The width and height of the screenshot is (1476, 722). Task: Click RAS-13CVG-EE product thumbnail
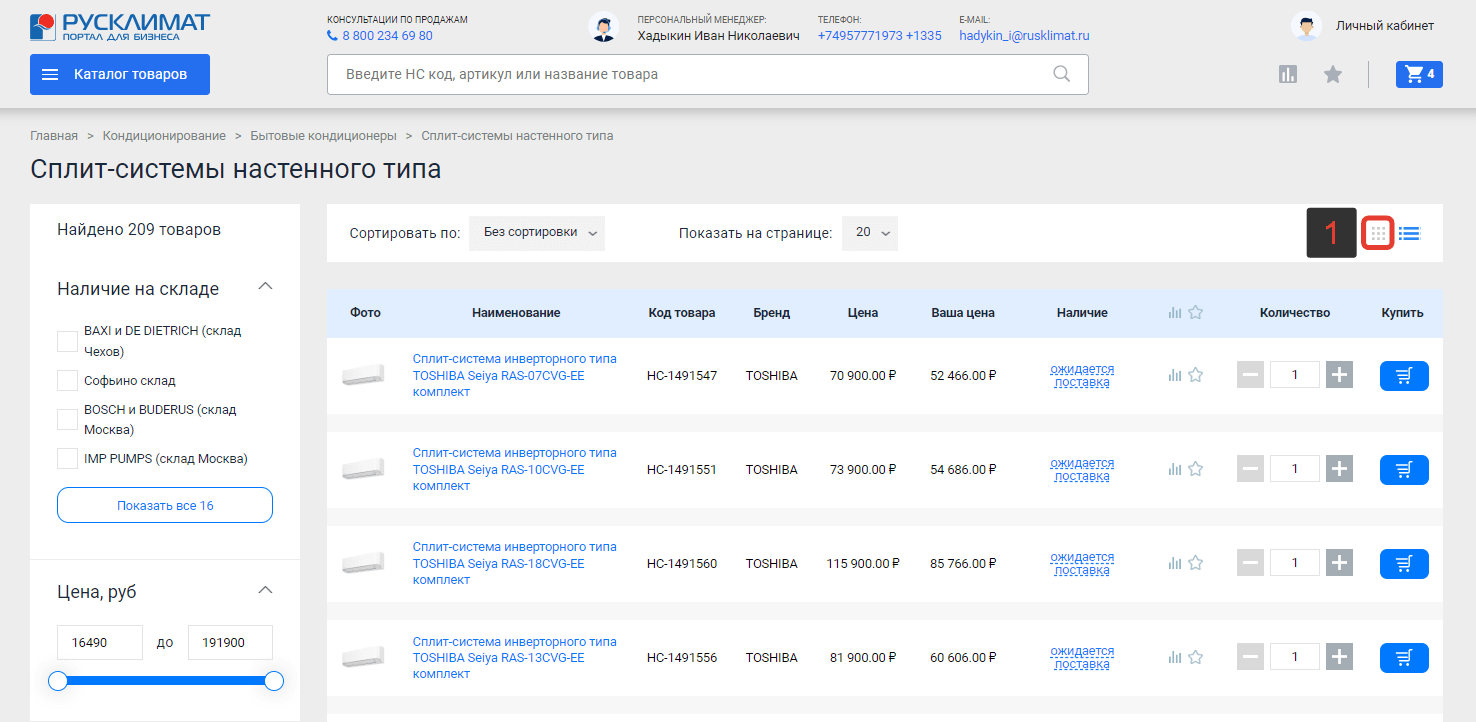coord(362,657)
